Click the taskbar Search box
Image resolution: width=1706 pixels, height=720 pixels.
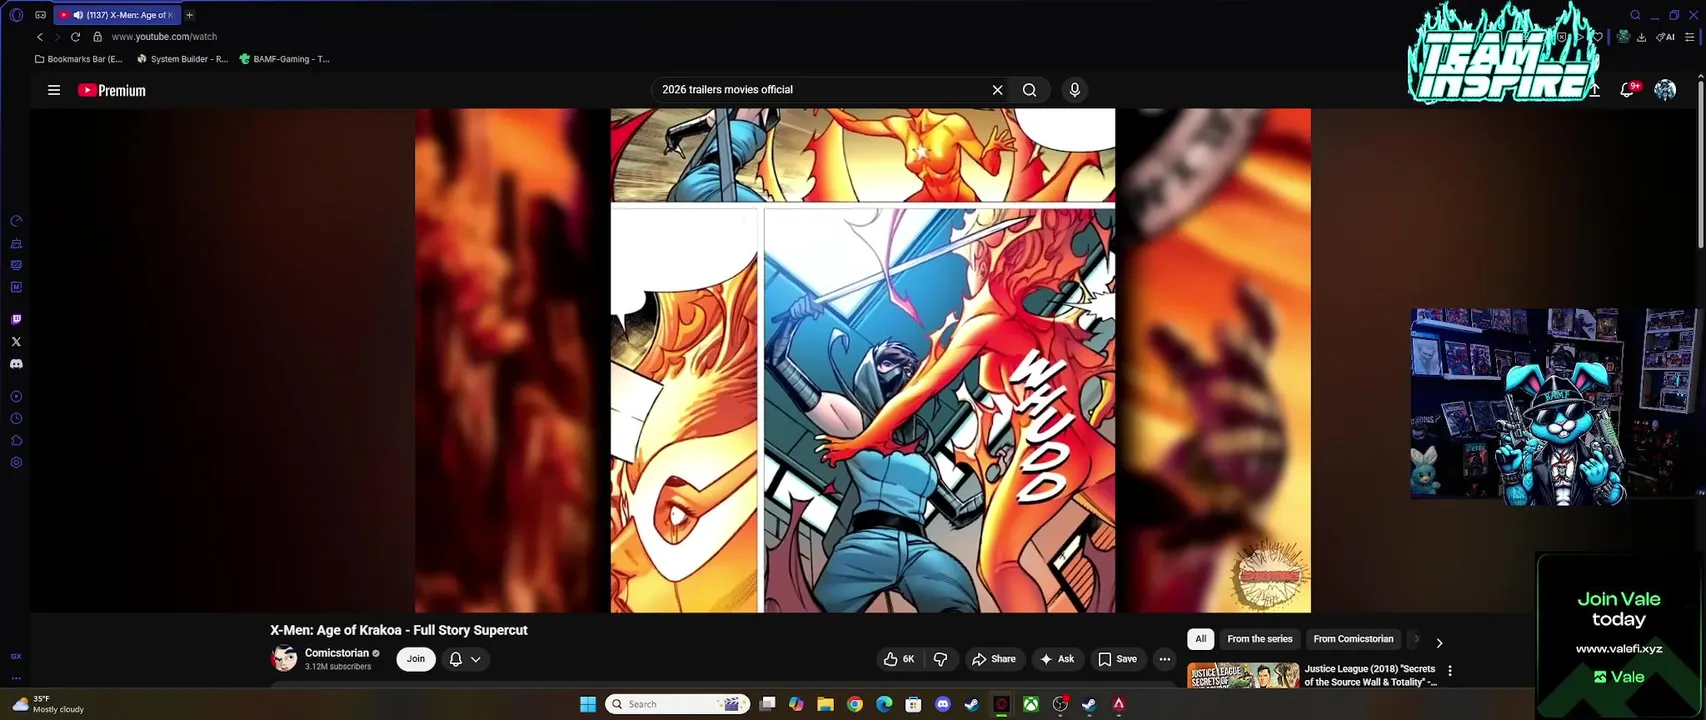[678, 704]
